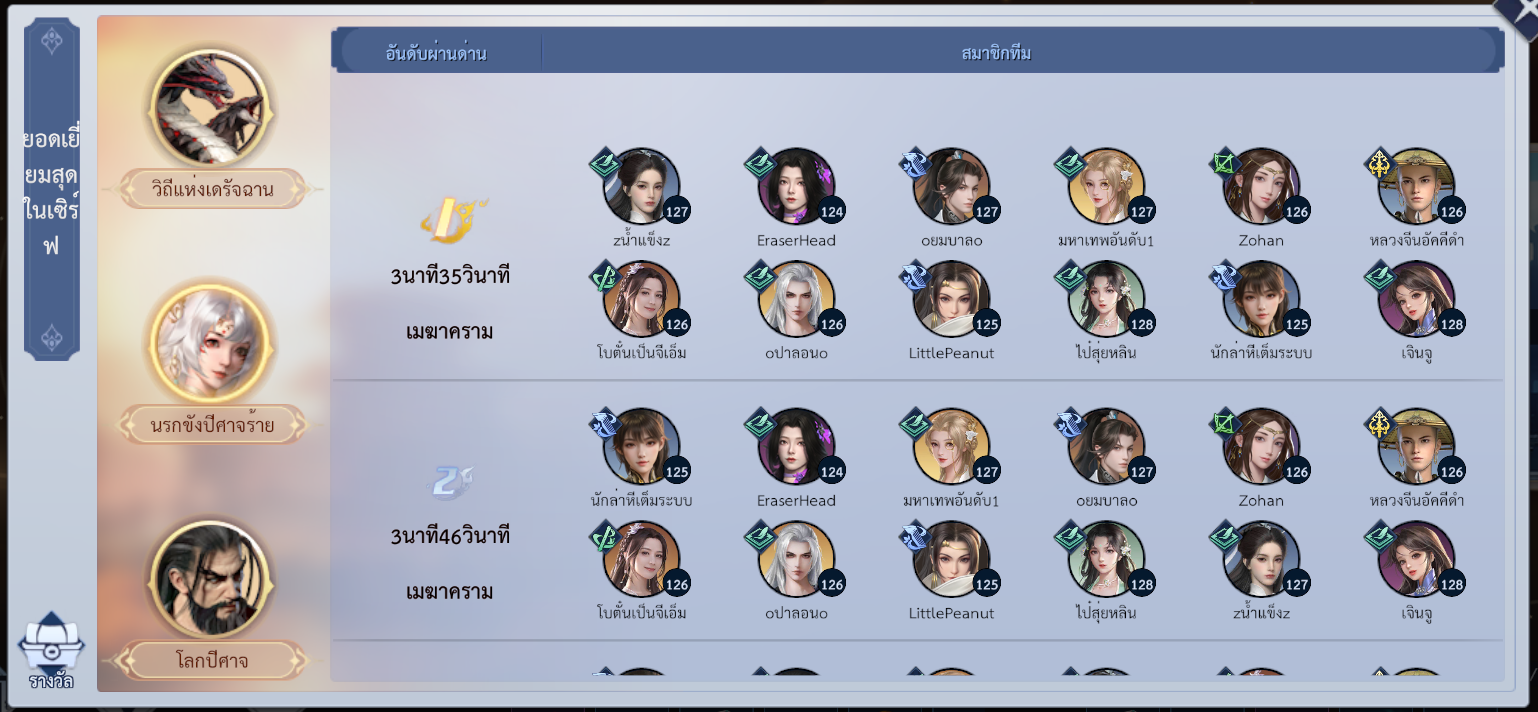1538x712 pixels.
Task: Click the นรกขังปีศาจร้าย label tab
Action: click(x=213, y=425)
